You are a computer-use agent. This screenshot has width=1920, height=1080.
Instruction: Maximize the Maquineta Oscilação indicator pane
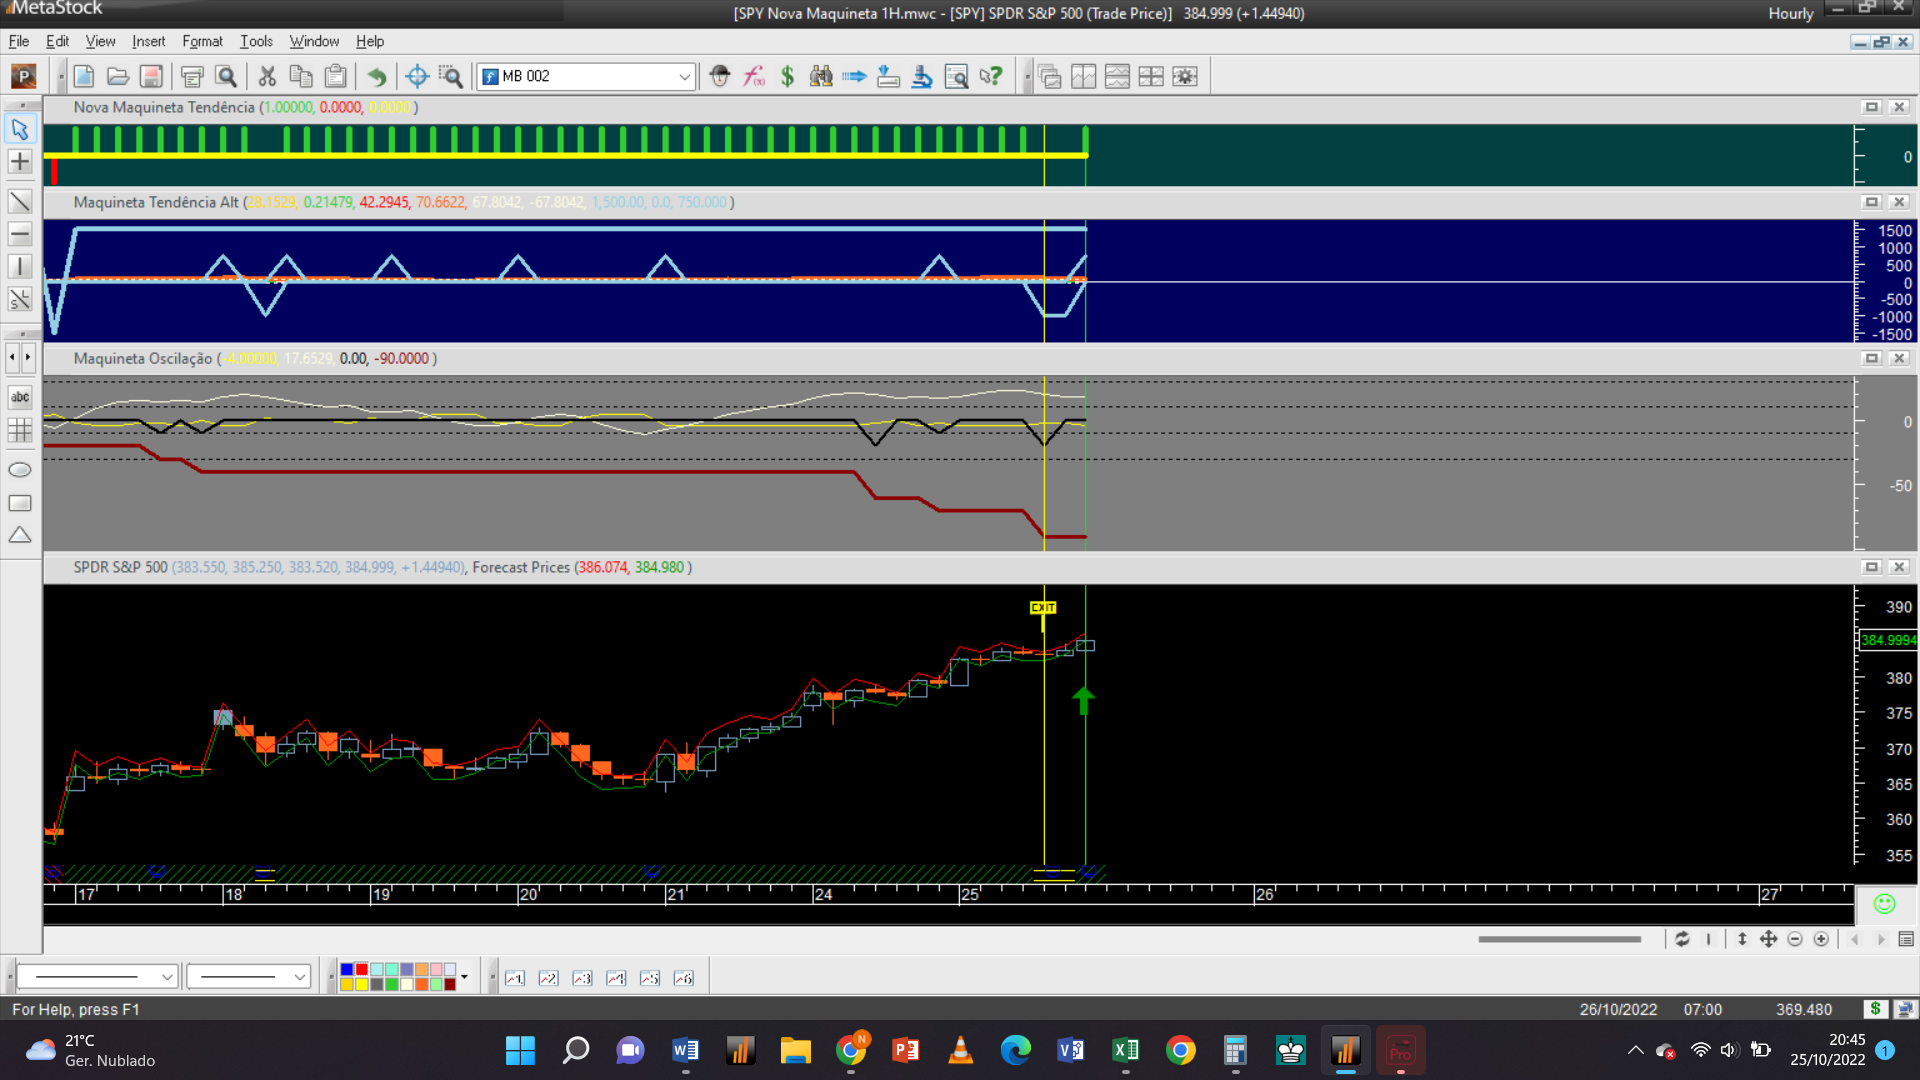[1872, 358]
